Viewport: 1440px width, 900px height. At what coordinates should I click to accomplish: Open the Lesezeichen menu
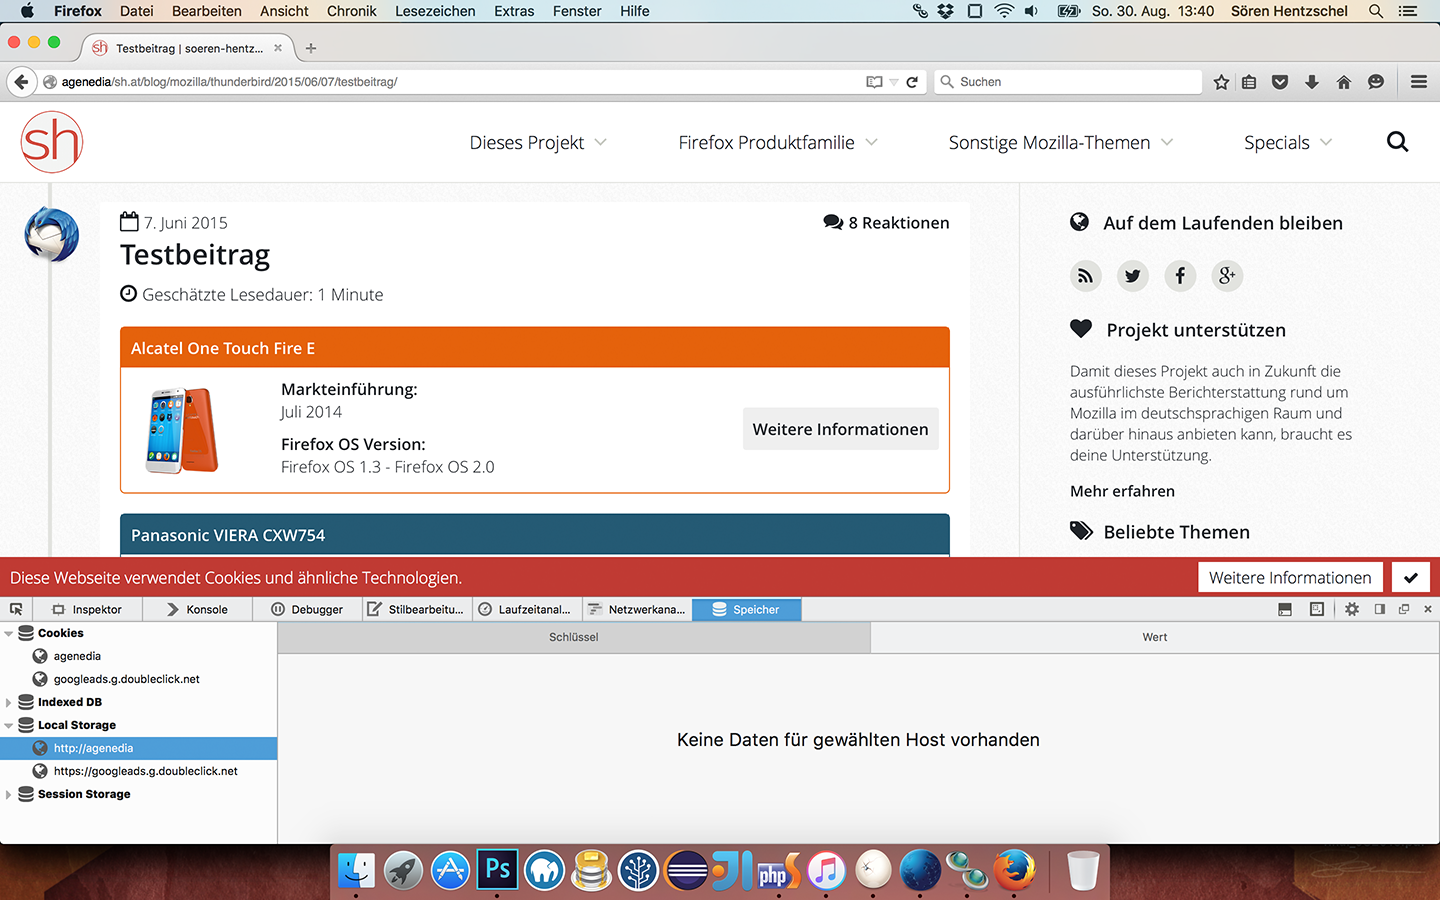click(435, 11)
